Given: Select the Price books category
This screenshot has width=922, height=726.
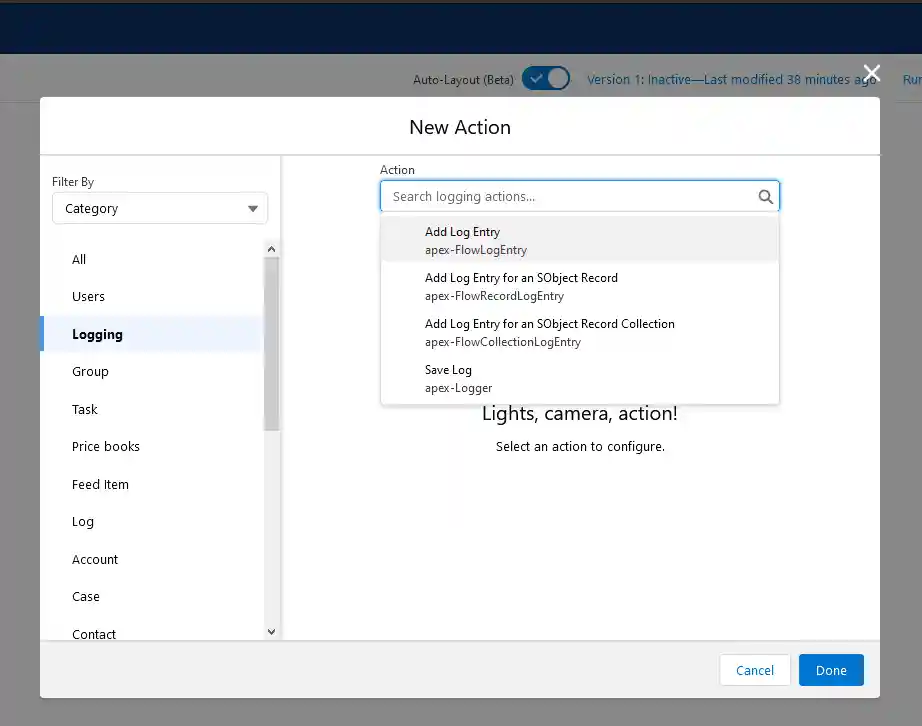Looking at the screenshot, I should point(105,446).
